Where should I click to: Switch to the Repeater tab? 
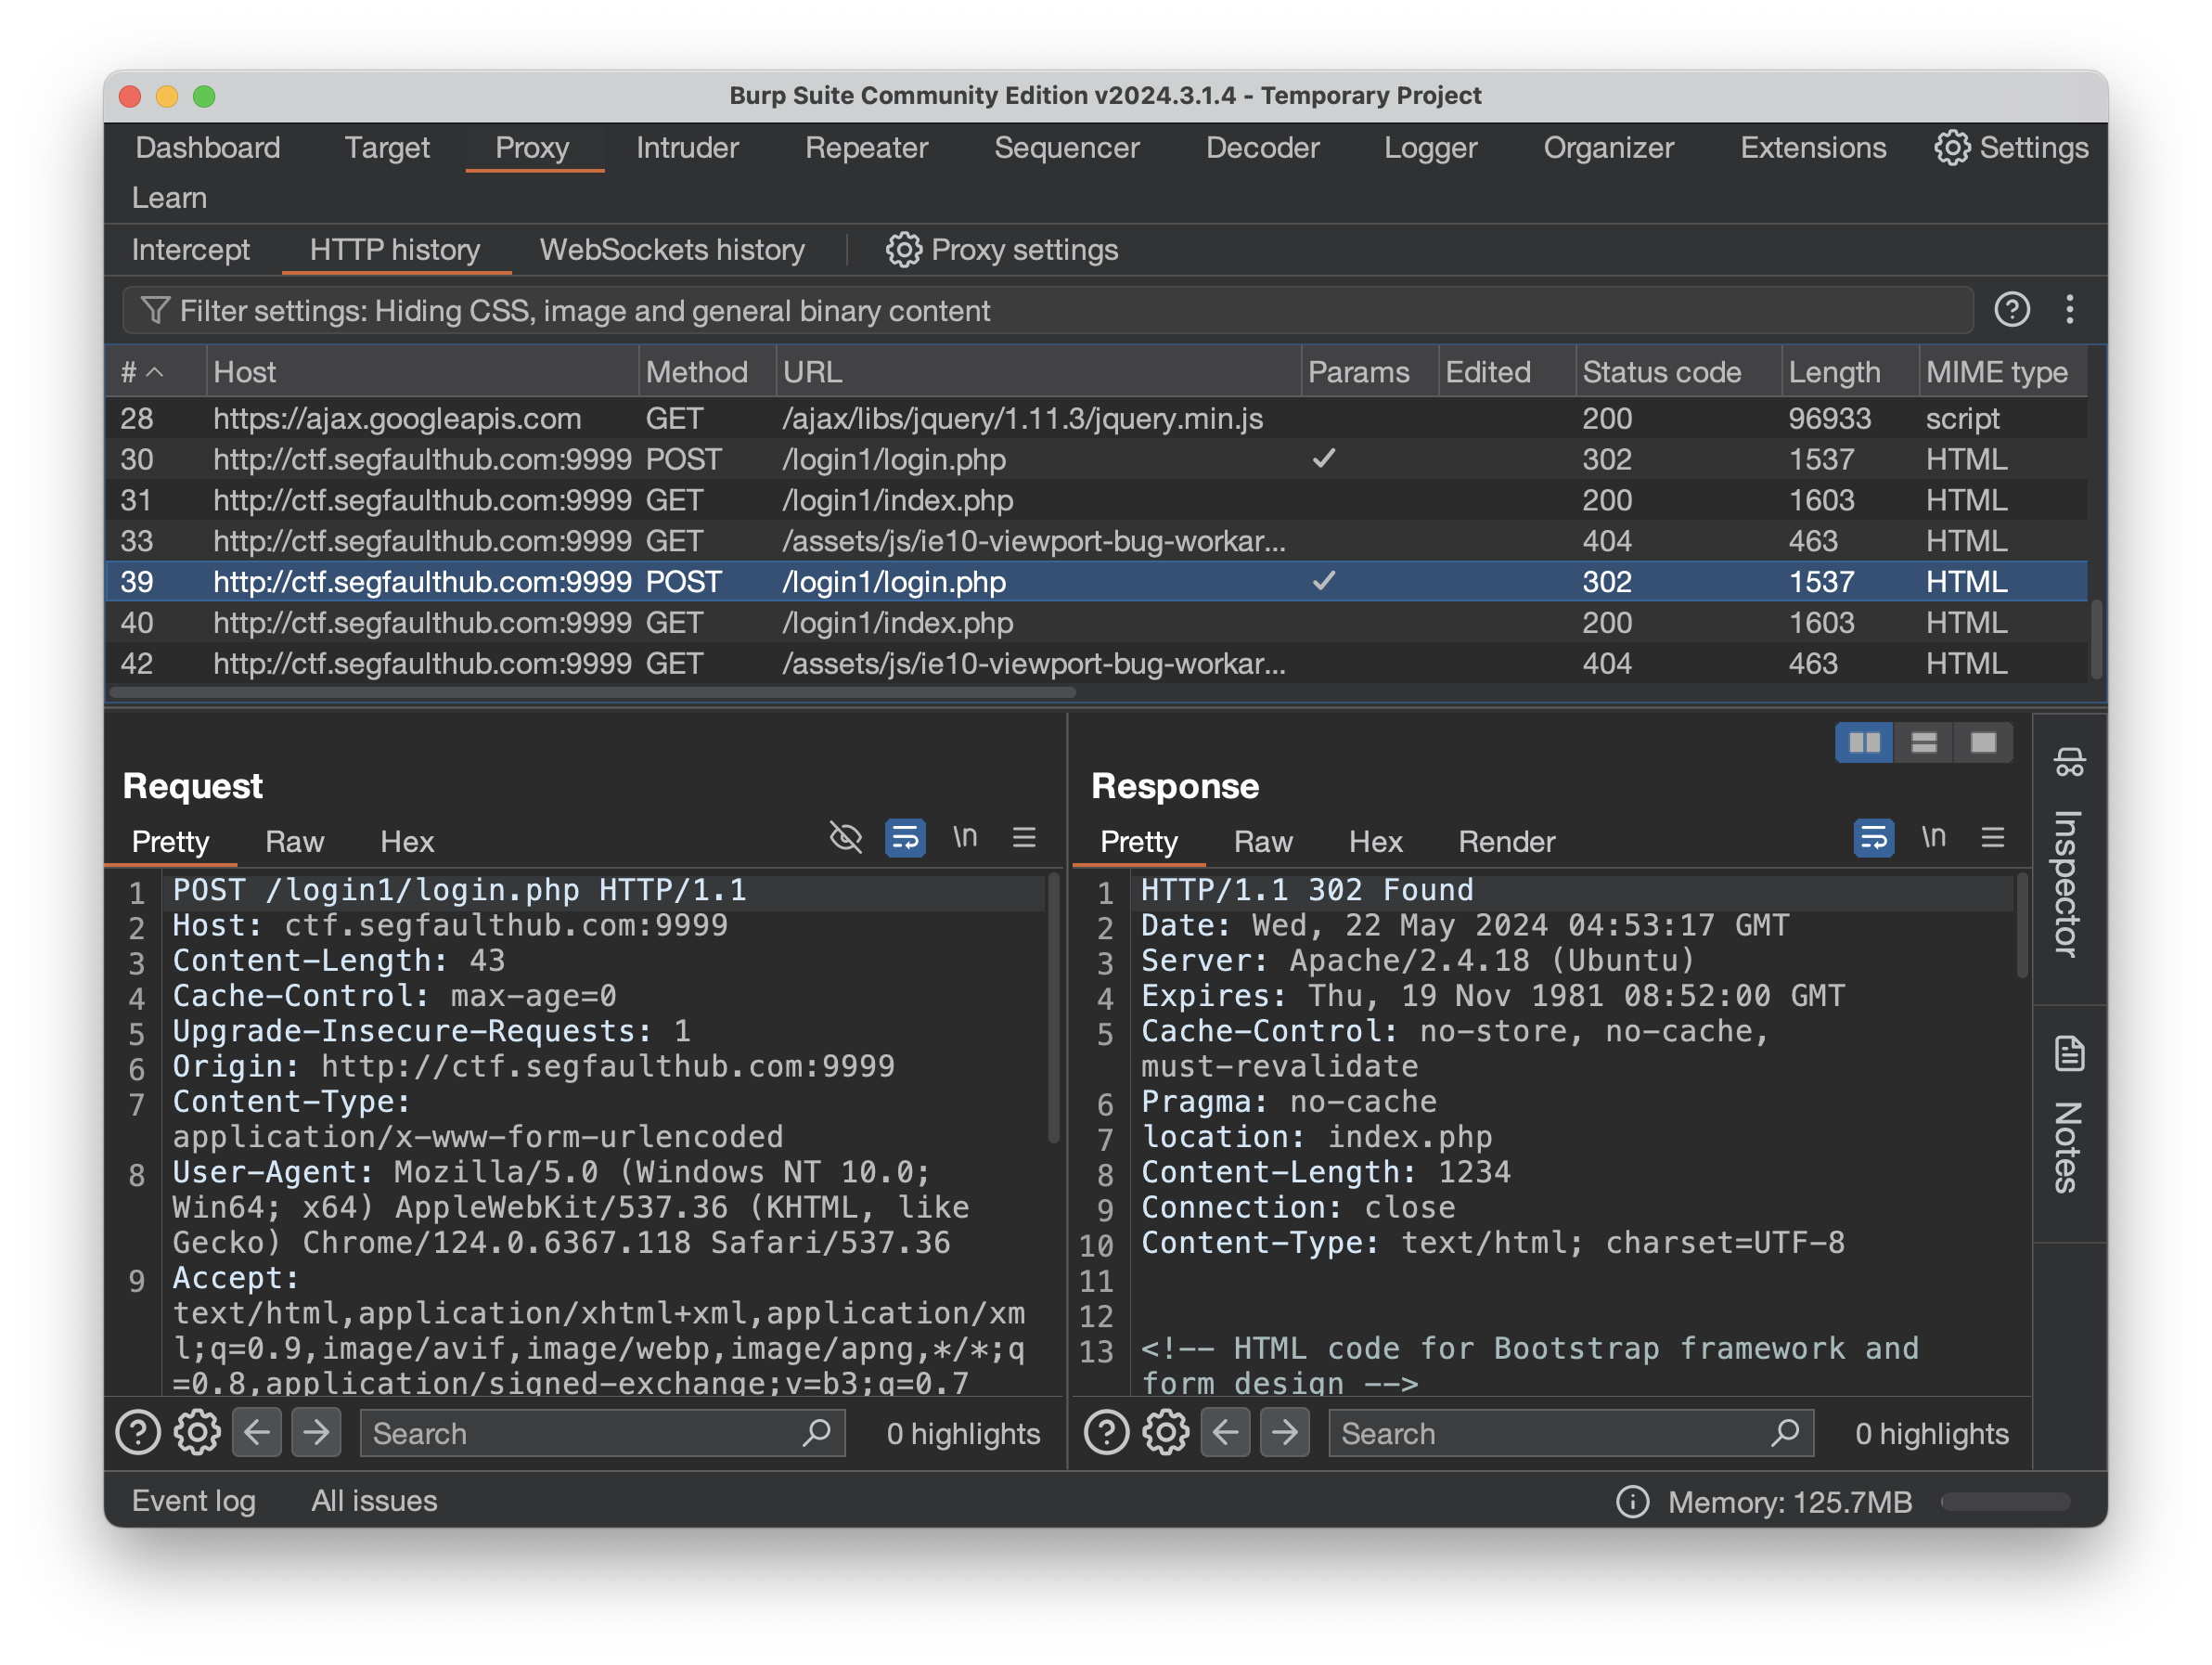(866, 148)
